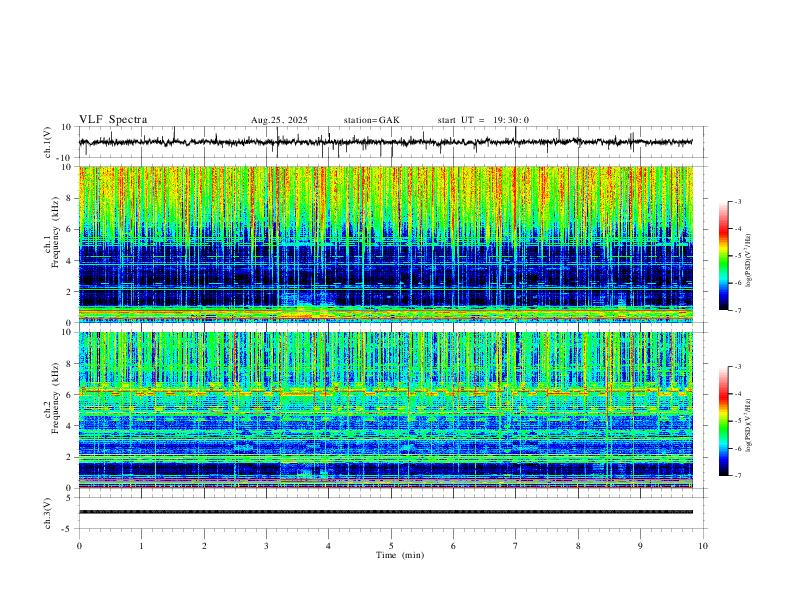Viewport: 792px width, 612px height.
Task: Click the 6 kHz tick on ch.1 axis
Action: coord(69,229)
